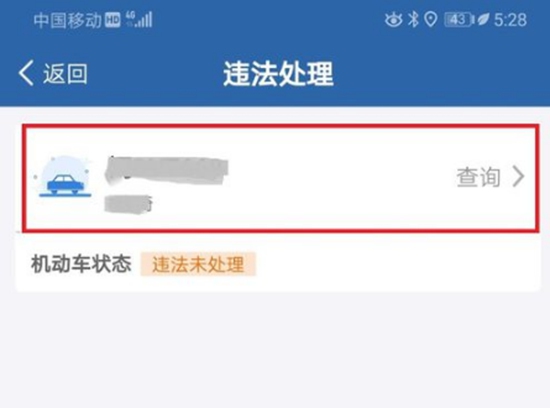Image resolution: width=550 pixels, height=408 pixels.
Task: Tap the back arrow chevron
Action: coord(26,73)
